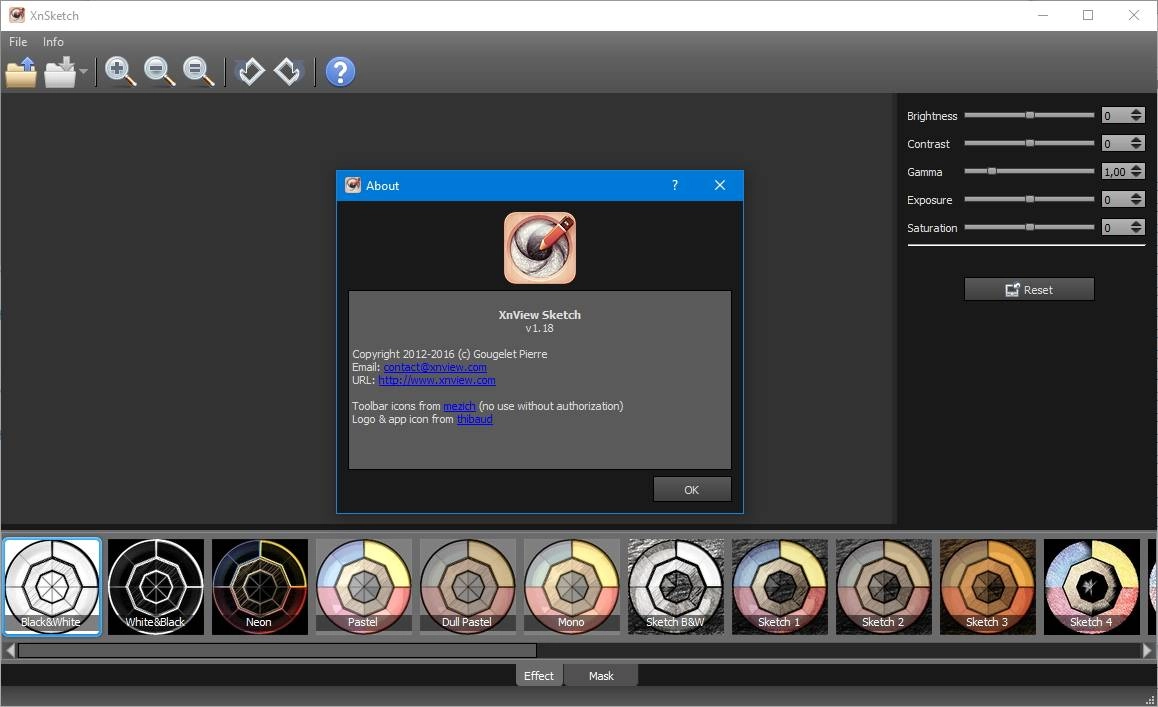Screen dimensions: 1158x707
Task: Decrease Exposure with stepper down arrow
Action: tap(1137, 204)
